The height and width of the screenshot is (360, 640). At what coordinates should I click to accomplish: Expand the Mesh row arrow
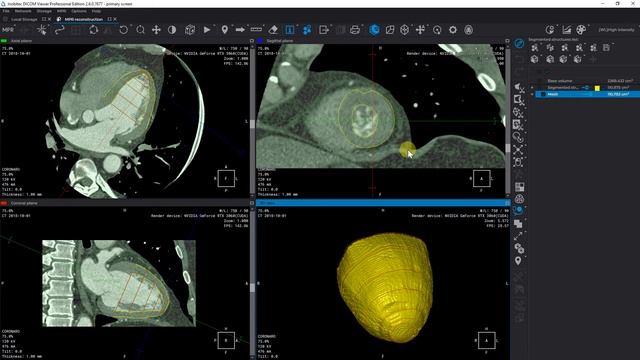[x=532, y=94]
